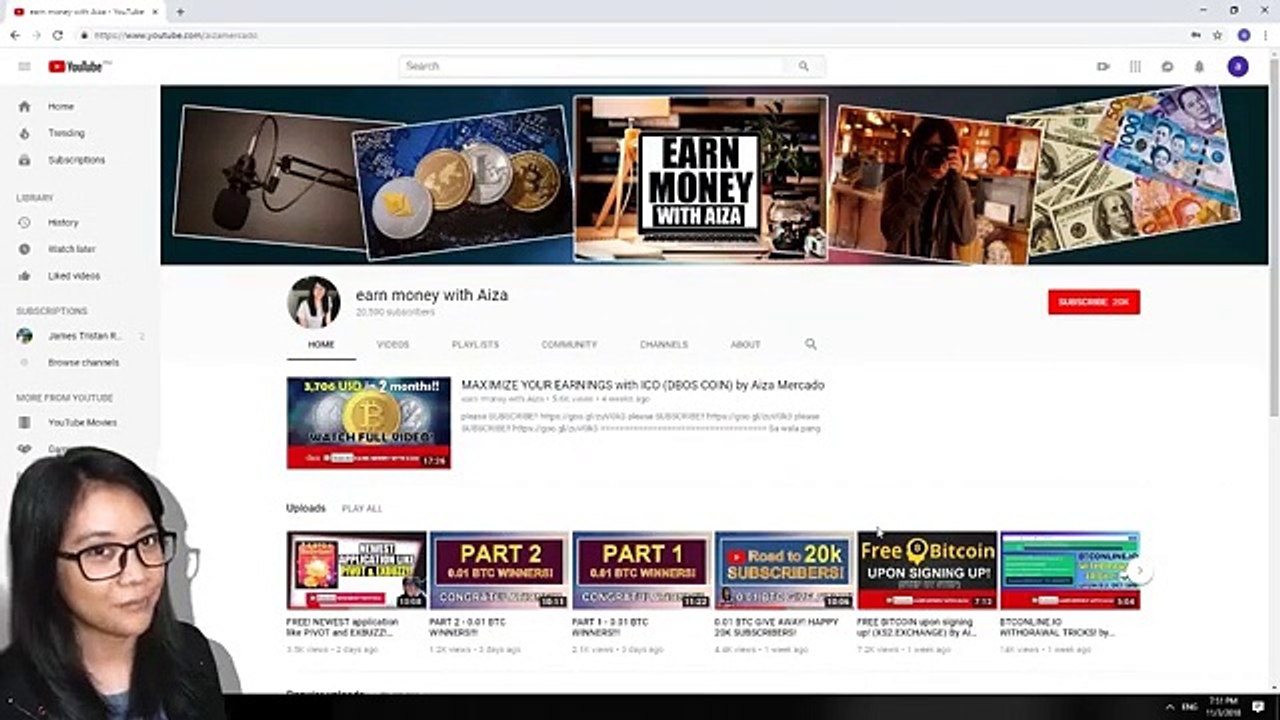
Task: Open the BTCONLINE.IO withdrawal tricks thumbnail
Action: click(1070, 570)
